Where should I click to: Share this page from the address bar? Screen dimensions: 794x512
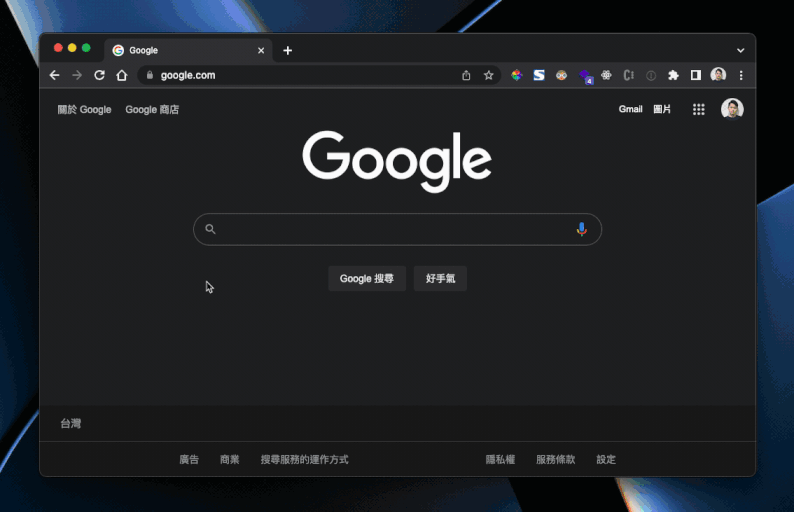466,75
